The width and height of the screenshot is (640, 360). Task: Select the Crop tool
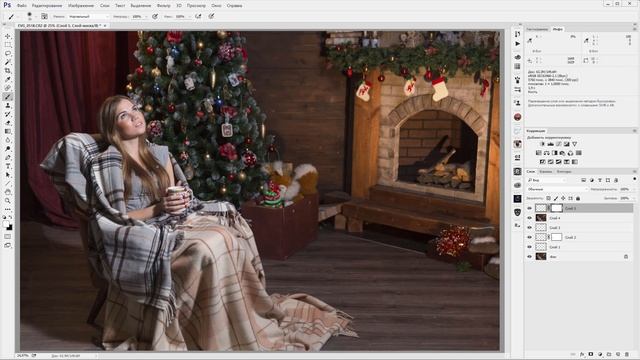coord(8,71)
